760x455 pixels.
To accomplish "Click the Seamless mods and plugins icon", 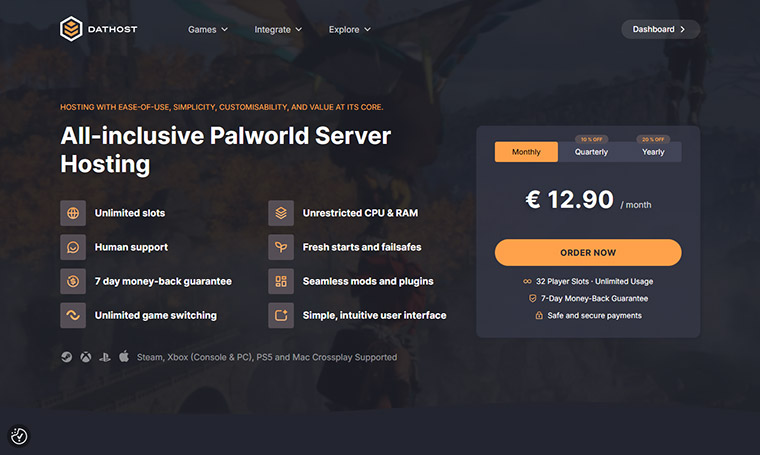I will pyautogui.click(x=281, y=281).
